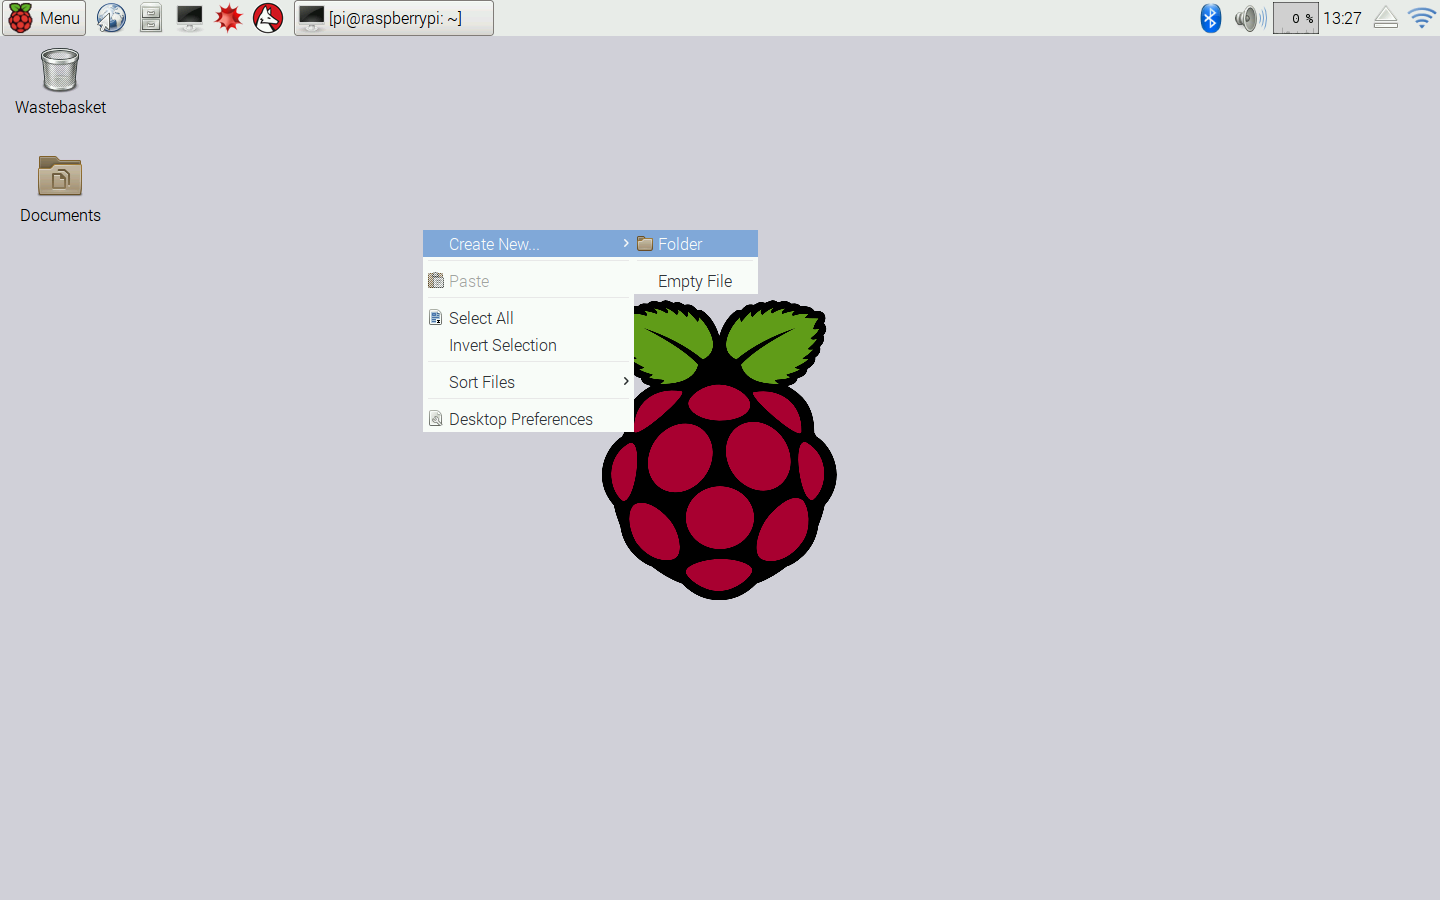Click the eject media icon

pyautogui.click(x=1386, y=18)
